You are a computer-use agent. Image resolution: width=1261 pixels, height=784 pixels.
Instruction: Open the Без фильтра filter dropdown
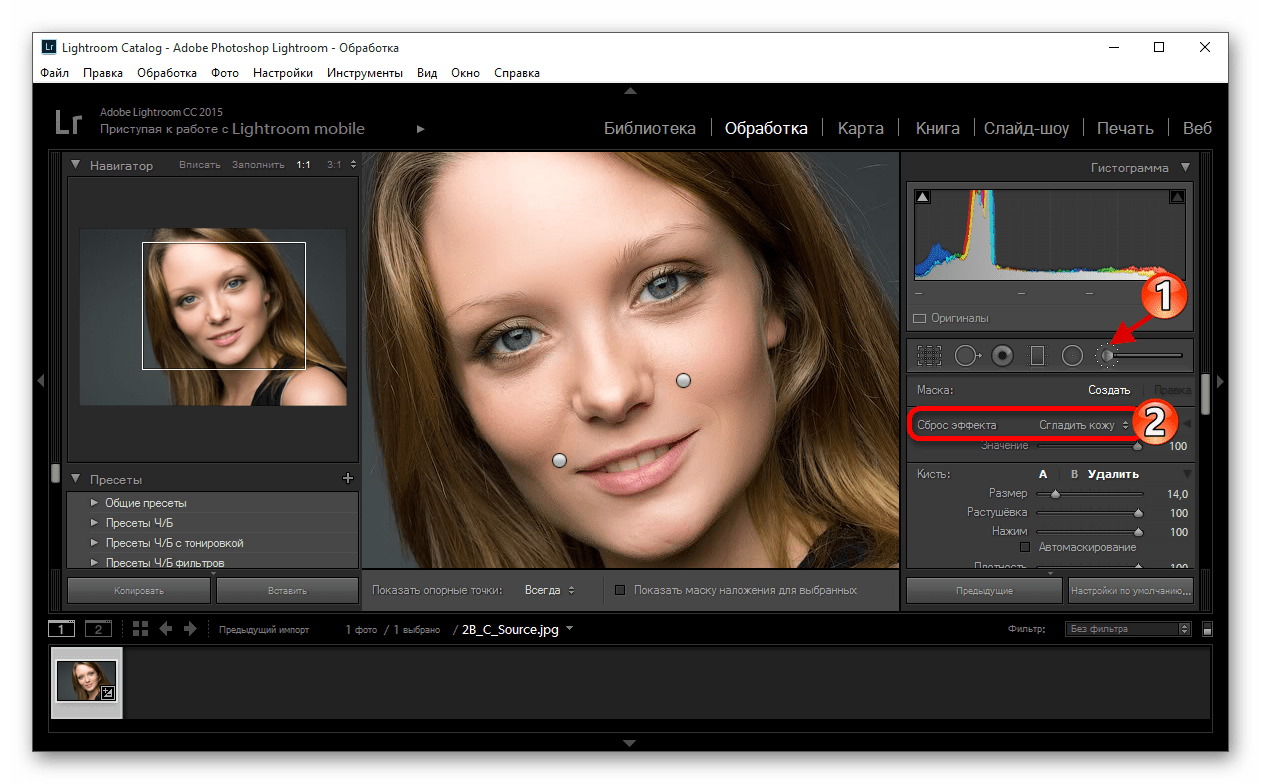pos(1128,629)
